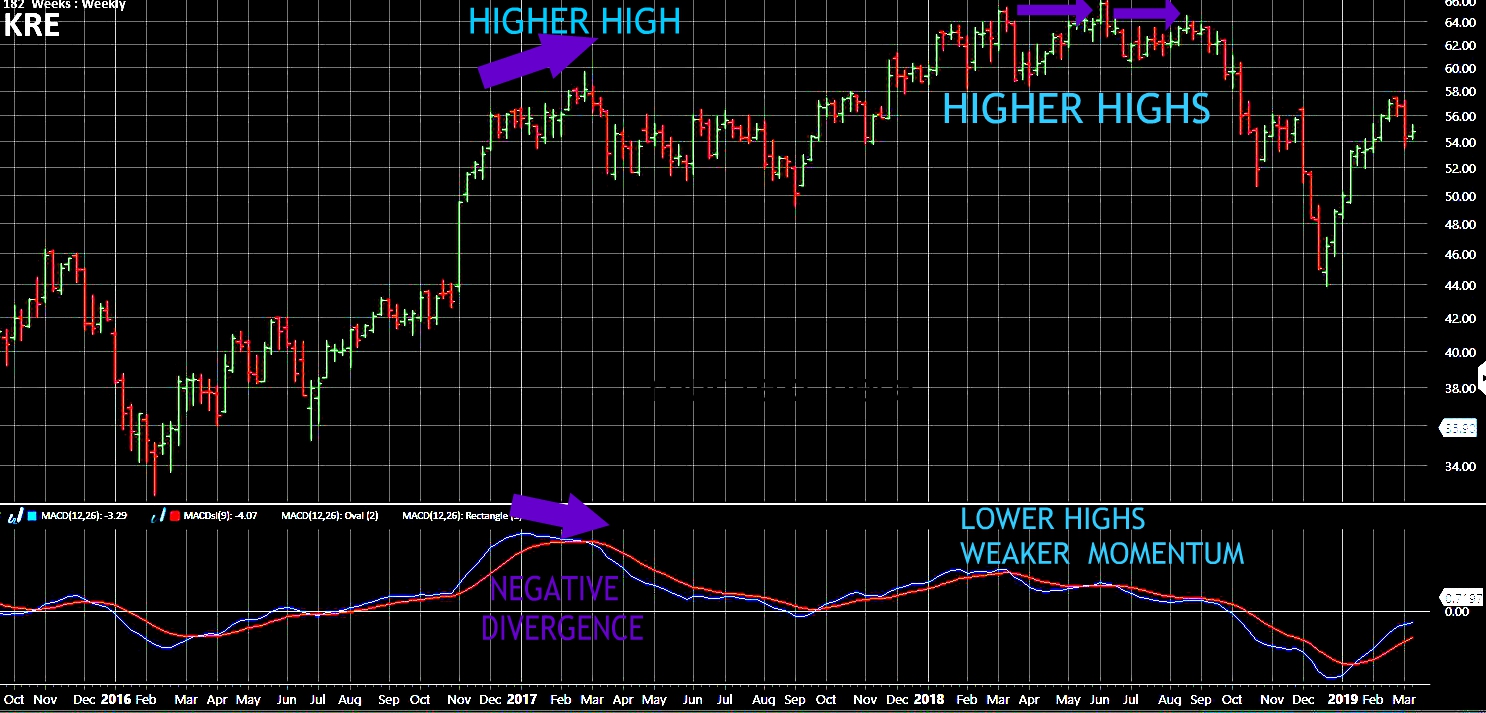Click the 182 Weeks : Weekly timeframe label
This screenshot has width=1486, height=713.
click(62, 5)
